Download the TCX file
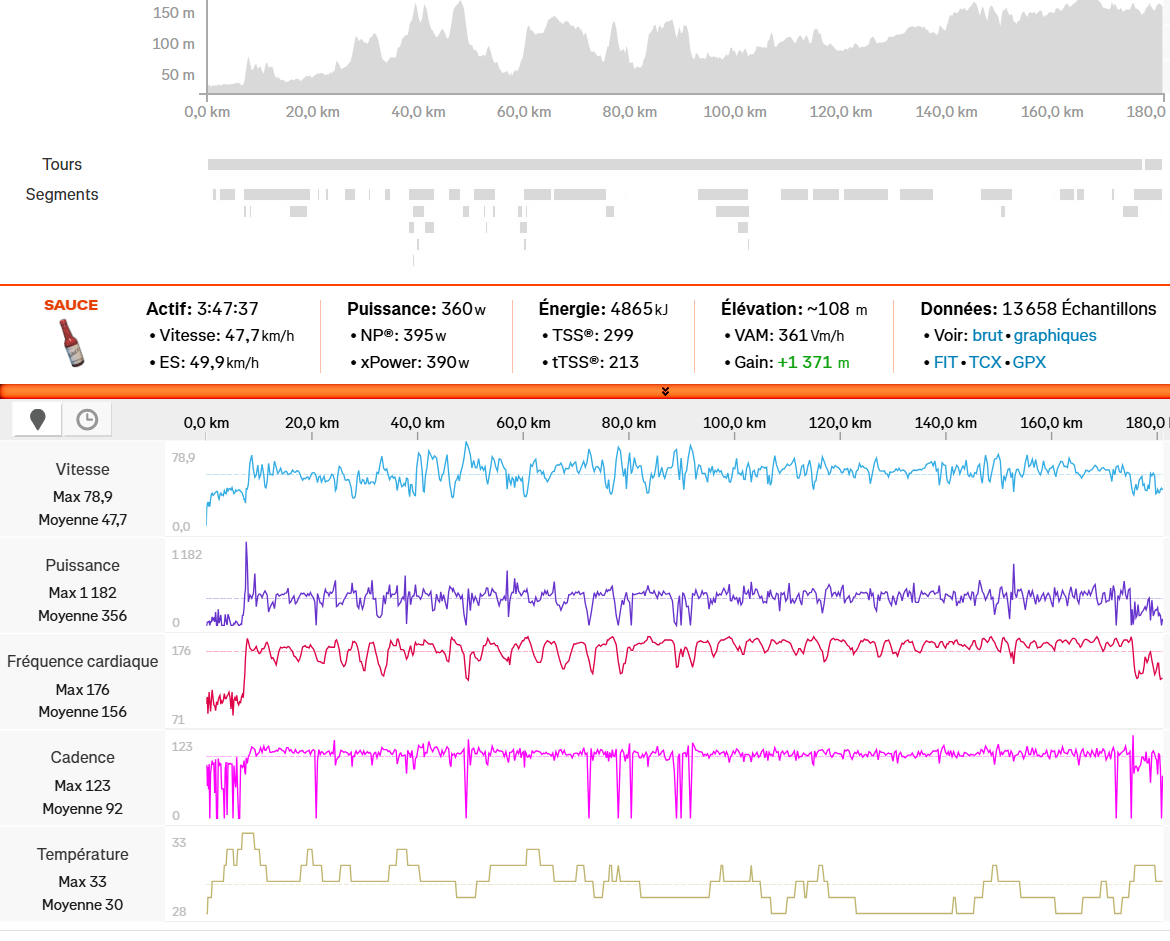Image resolution: width=1170 pixels, height=941 pixels. [985, 362]
